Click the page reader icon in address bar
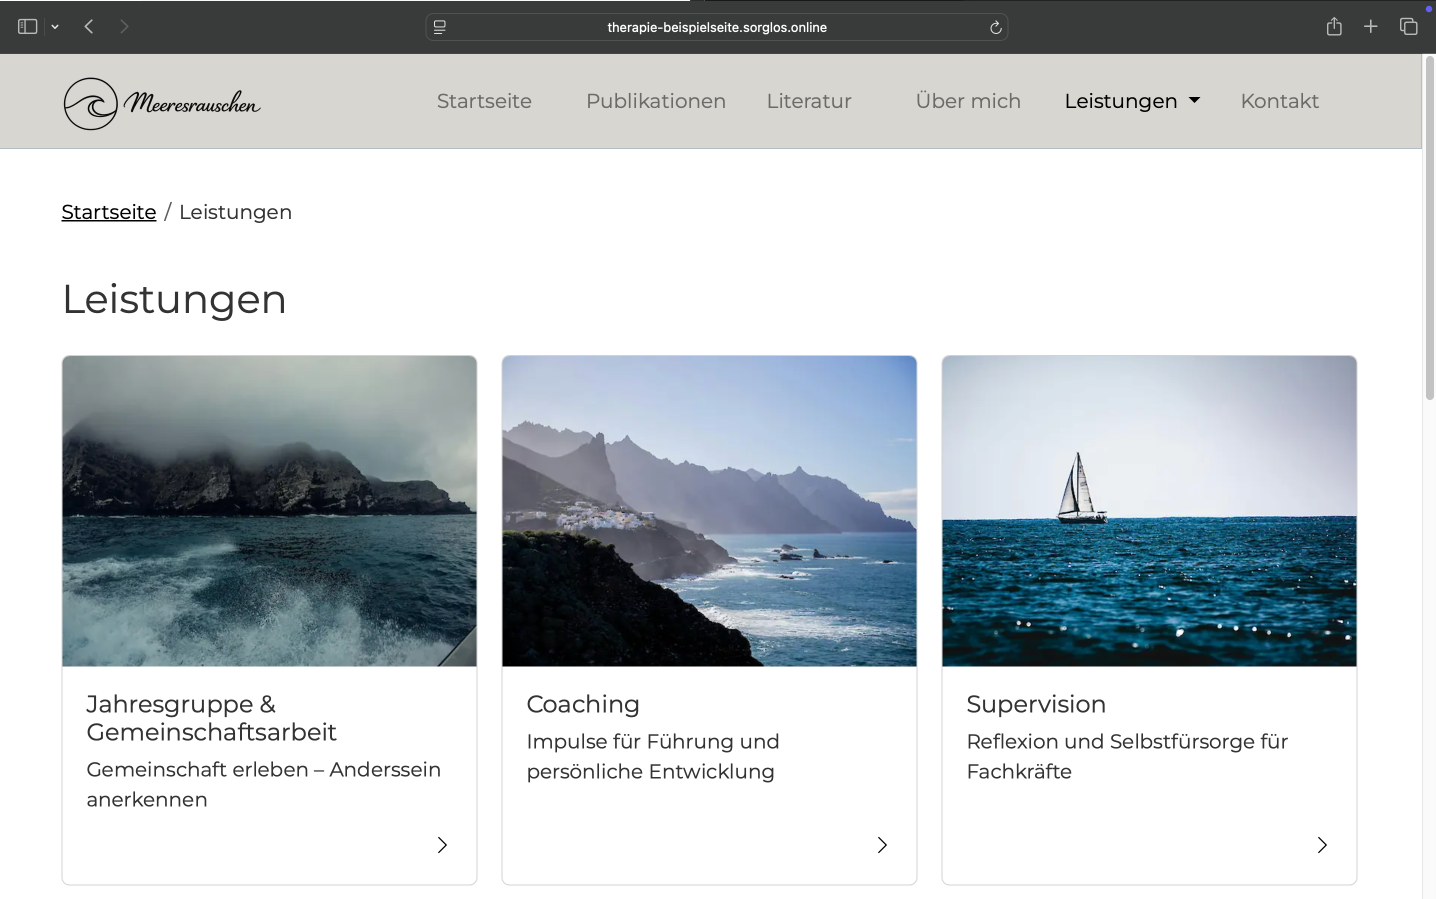1436x899 pixels. pos(440,27)
